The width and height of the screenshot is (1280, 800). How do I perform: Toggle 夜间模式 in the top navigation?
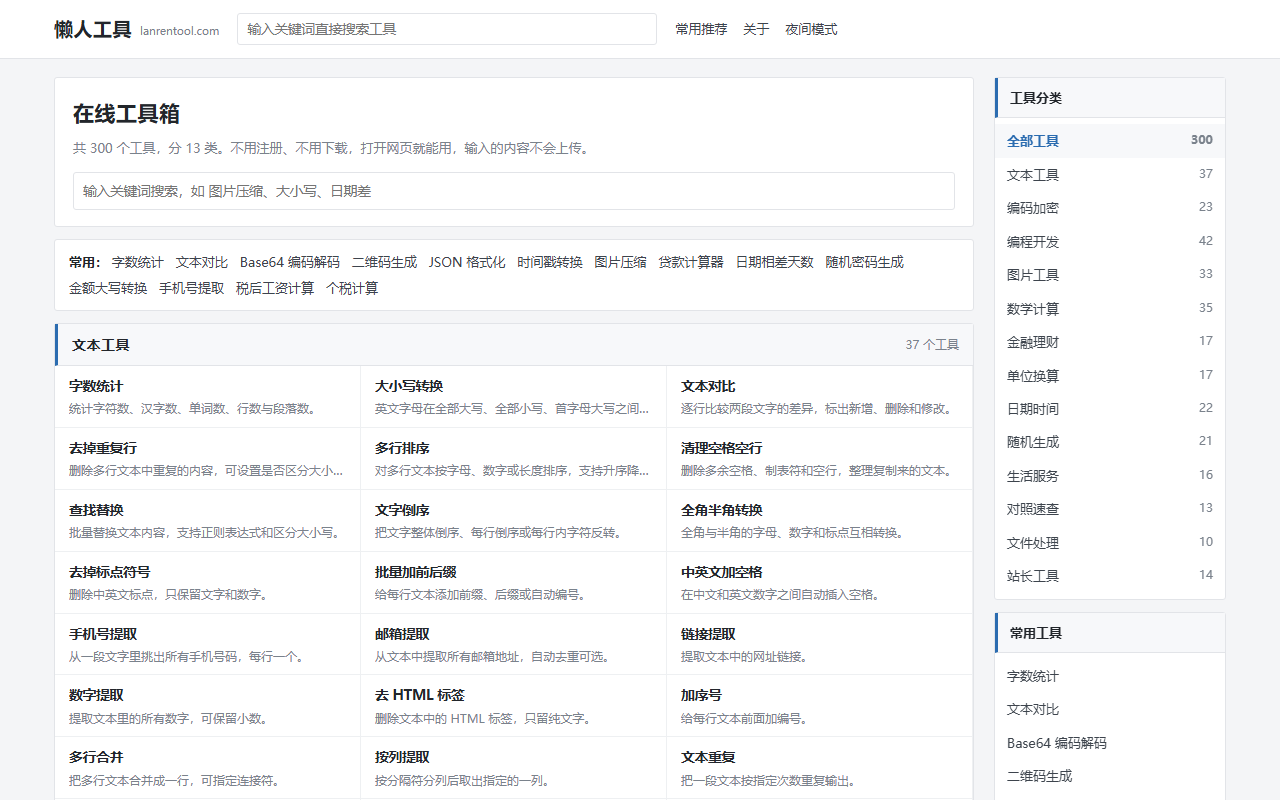point(811,30)
